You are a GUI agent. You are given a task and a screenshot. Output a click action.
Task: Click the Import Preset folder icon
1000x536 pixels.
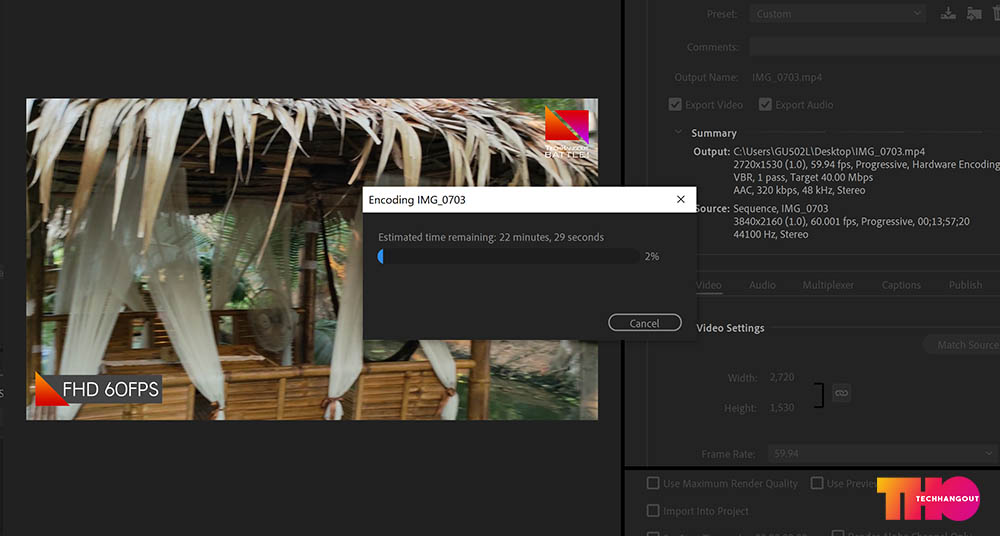pyautogui.click(x=973, y=13)
